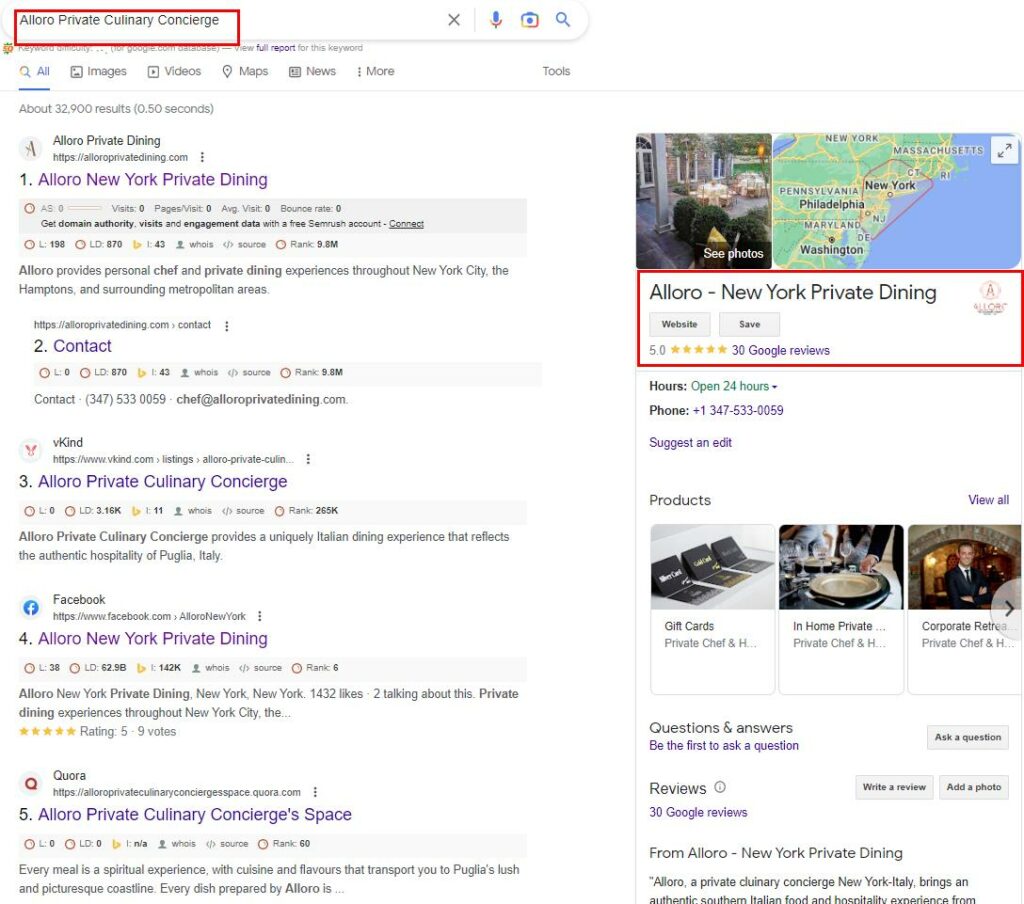Expand the map with the fullscreen icon
This screenshot has height=904, width=1024.
pyautogui.click(x=1003, y=151)
